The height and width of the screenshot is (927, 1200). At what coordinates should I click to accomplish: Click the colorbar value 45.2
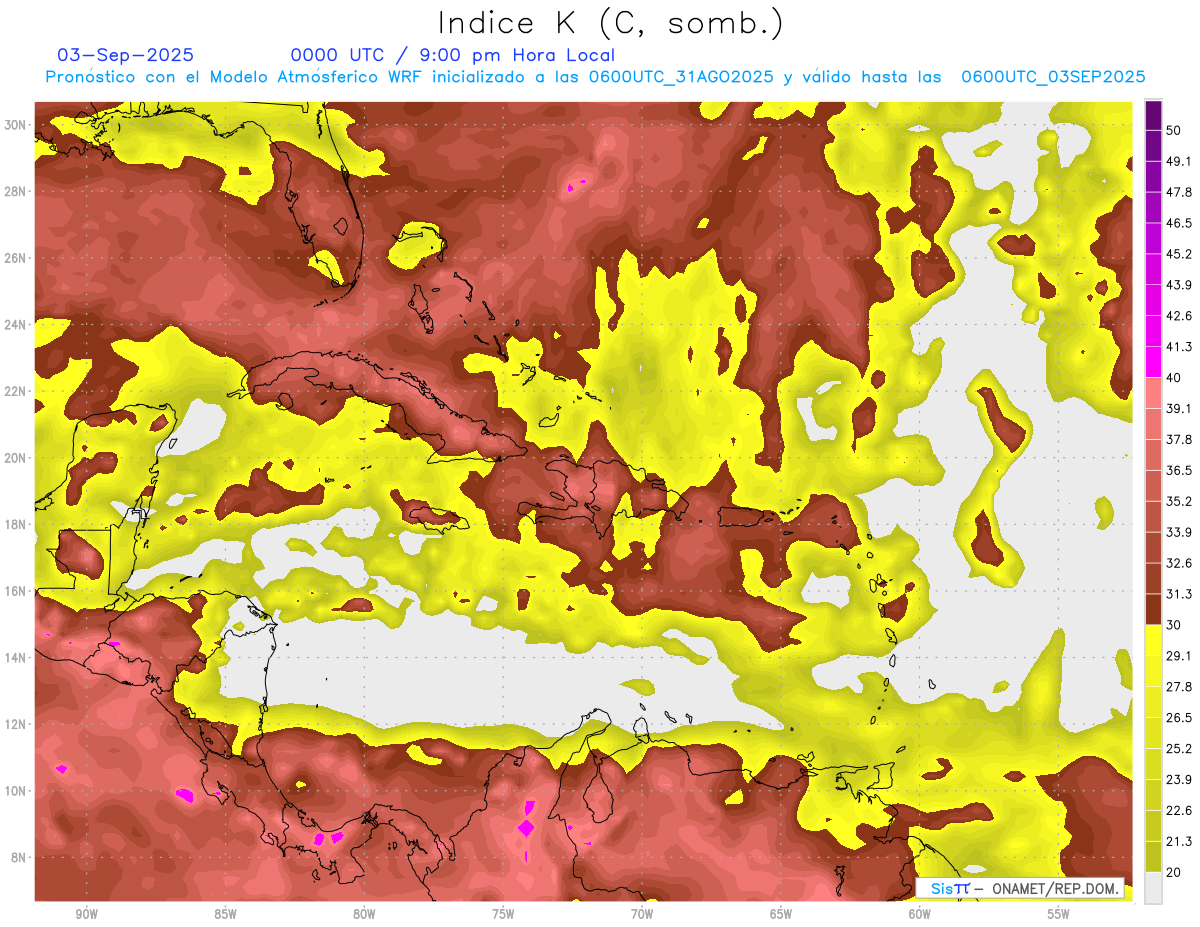(1178, 254)
